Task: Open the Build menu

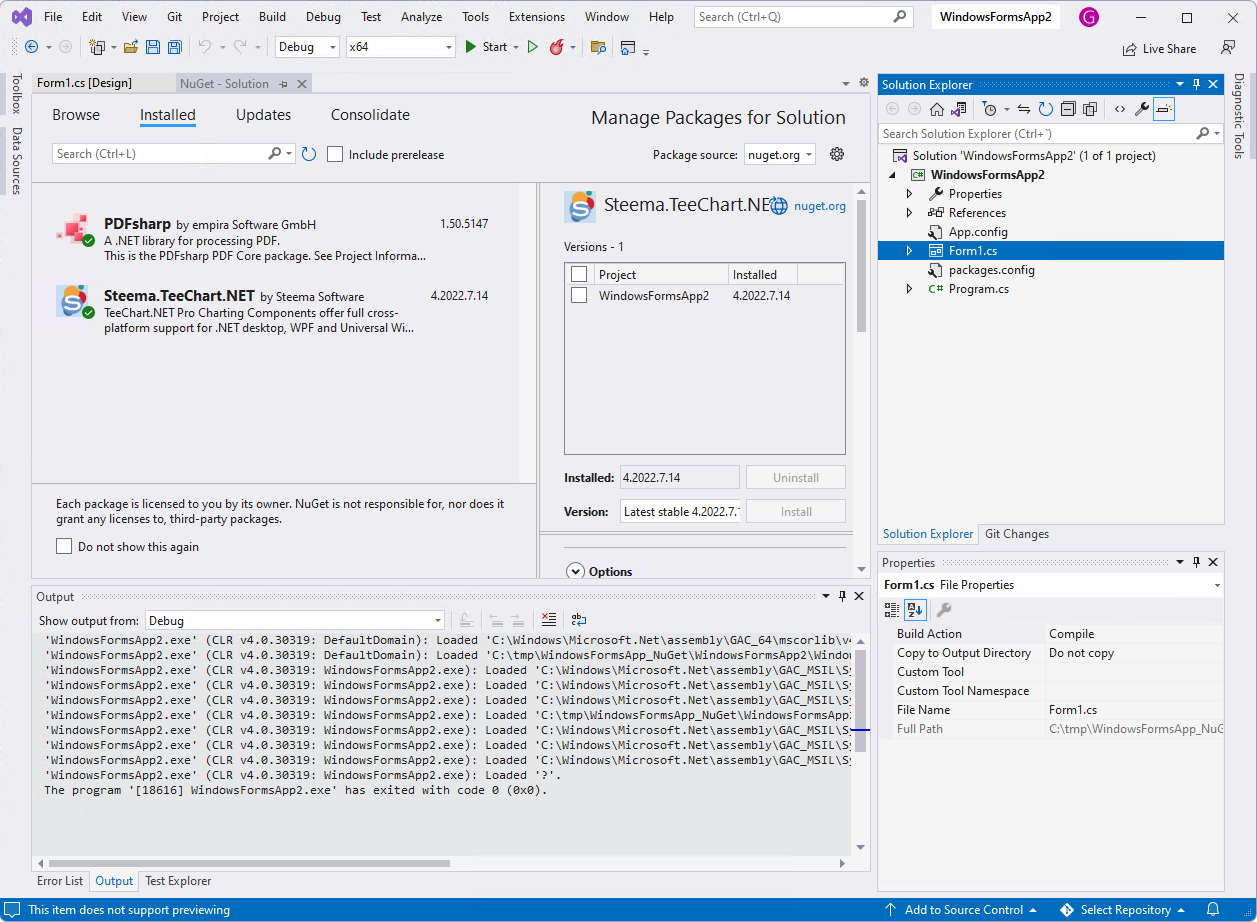Action: (272, 17)
